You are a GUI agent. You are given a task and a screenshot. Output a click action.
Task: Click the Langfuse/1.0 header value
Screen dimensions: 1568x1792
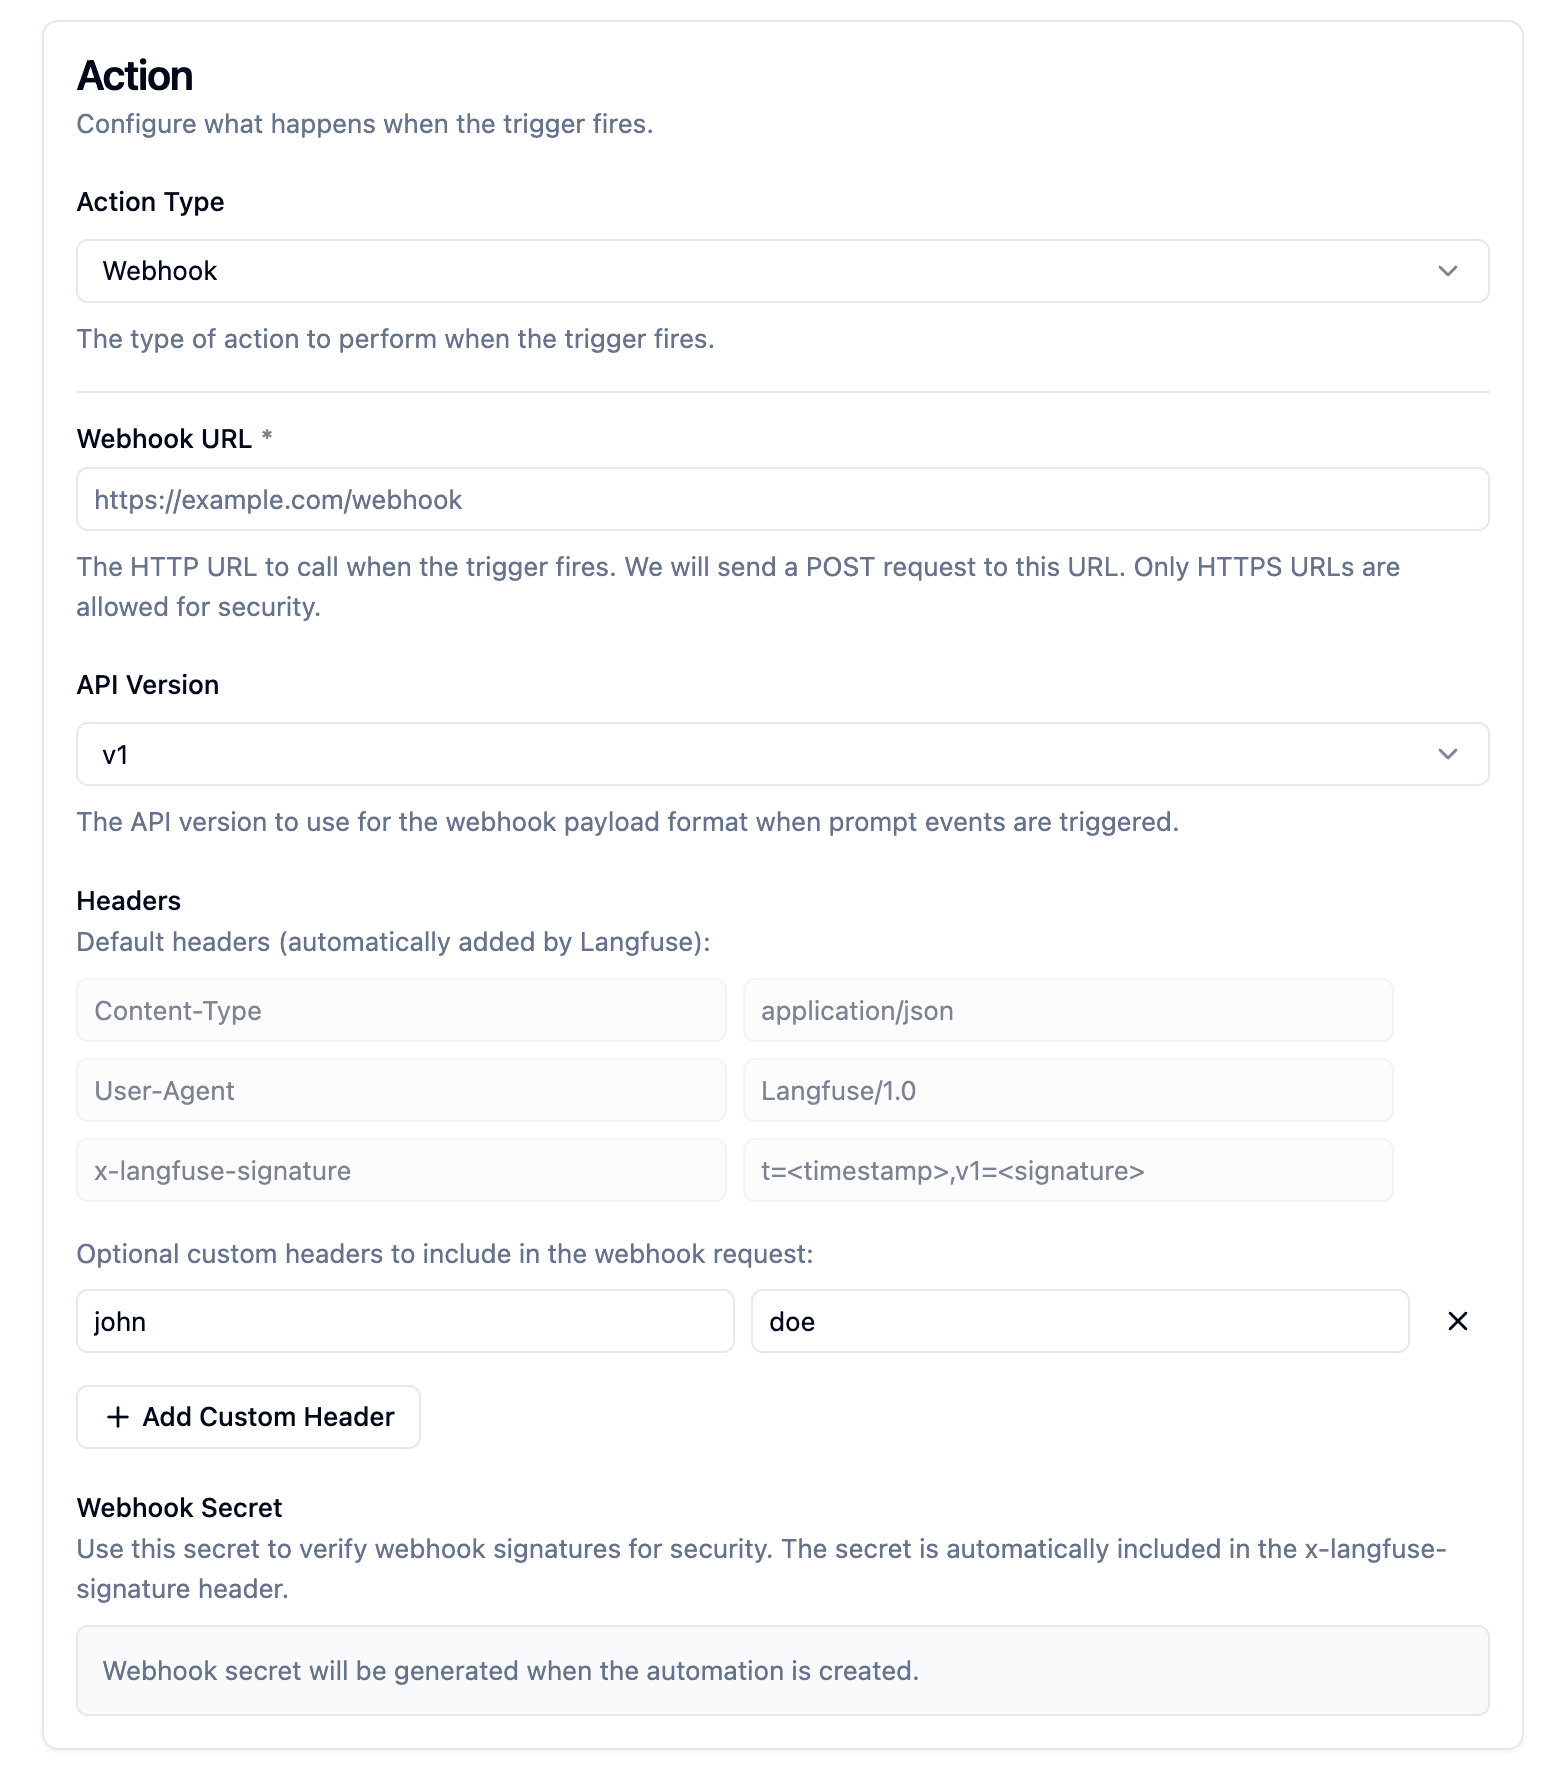[1067, 1090]
